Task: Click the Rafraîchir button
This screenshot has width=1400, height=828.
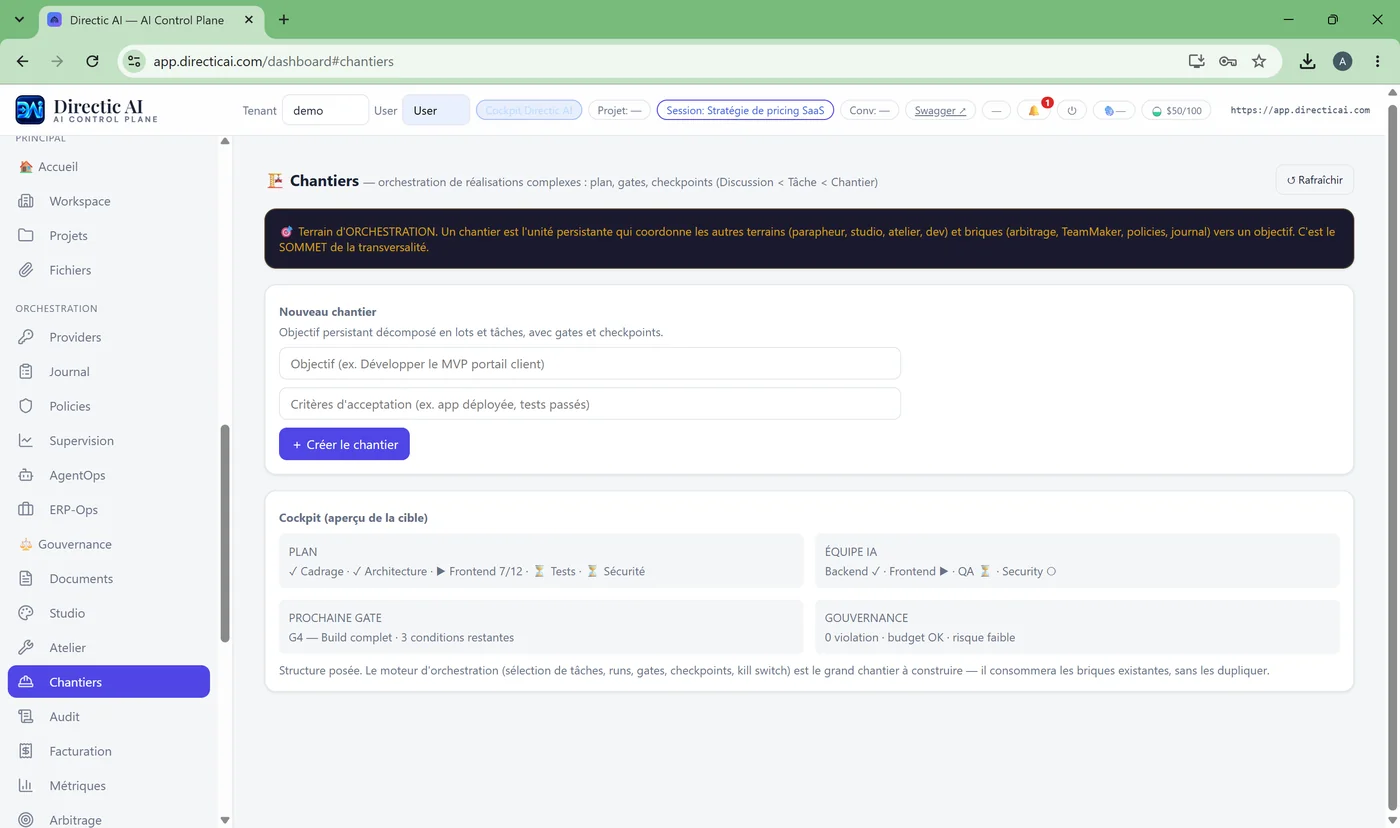Action: [1315, 180]
